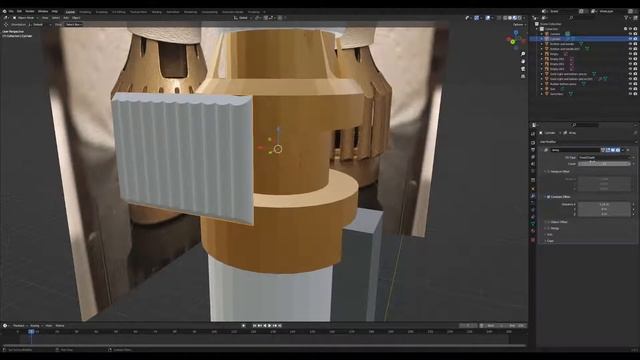Click the Constant Offset Distance X field
Screen dimensions: 640x360
[x=604, y=204]
